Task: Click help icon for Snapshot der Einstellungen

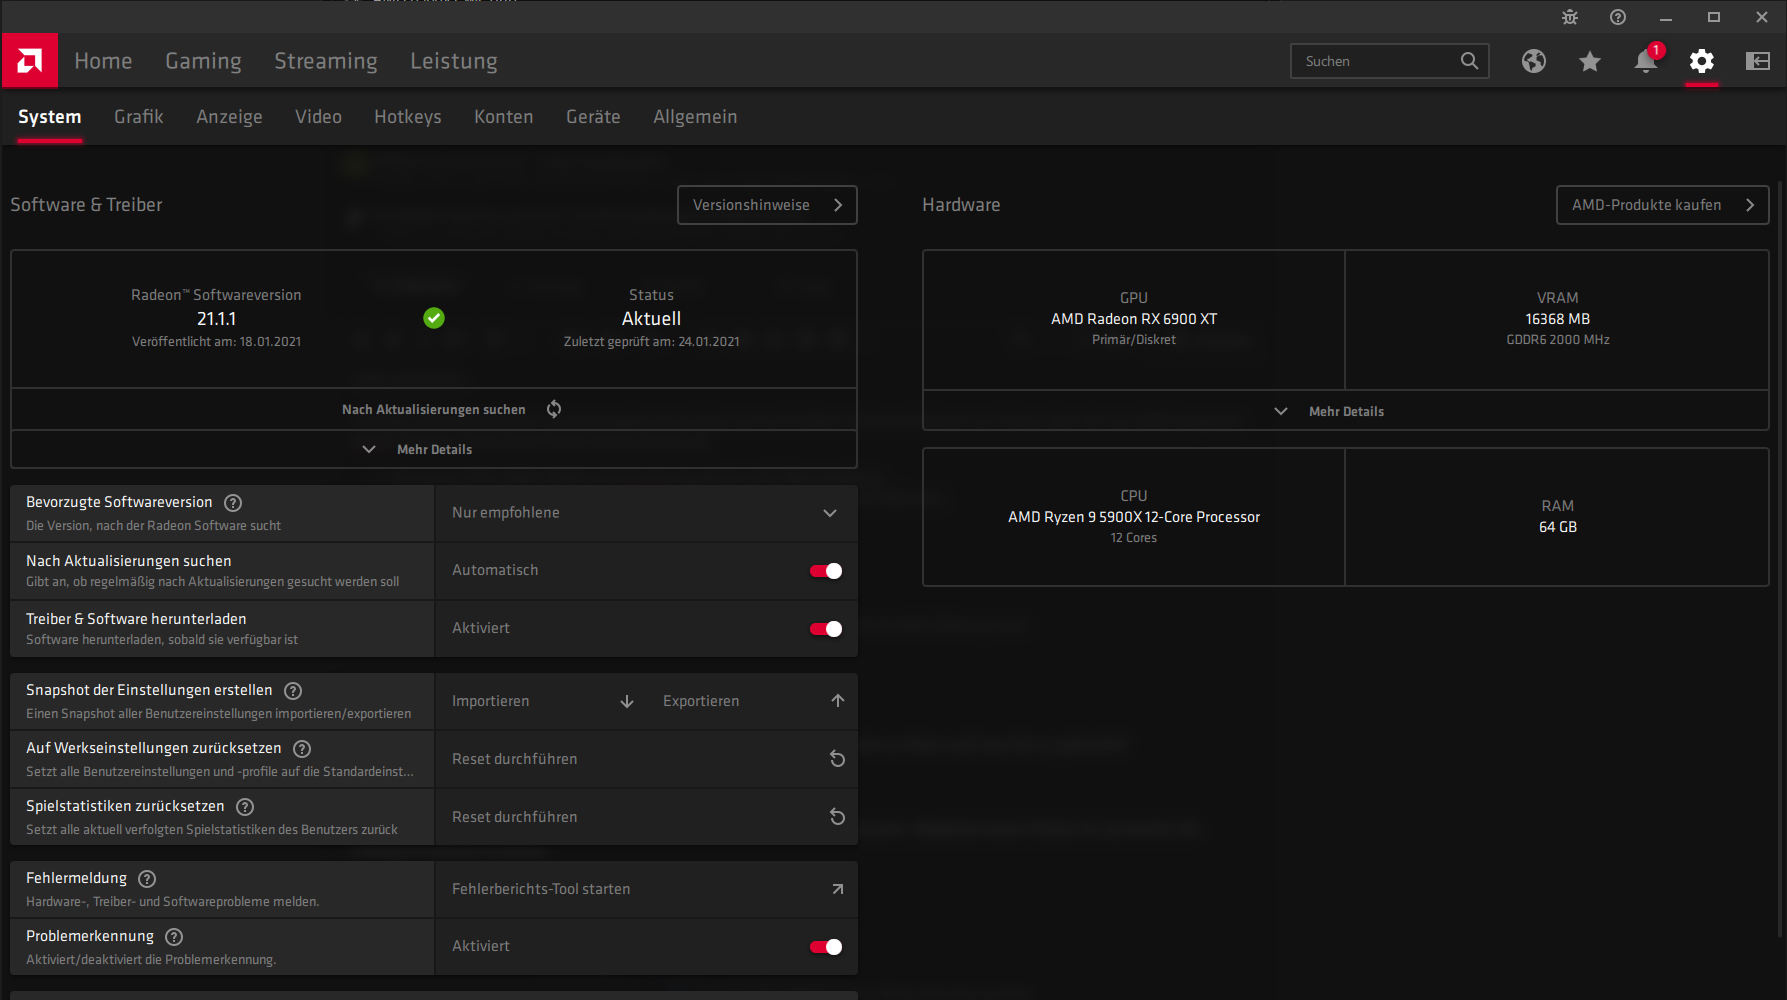Action: 293,691
